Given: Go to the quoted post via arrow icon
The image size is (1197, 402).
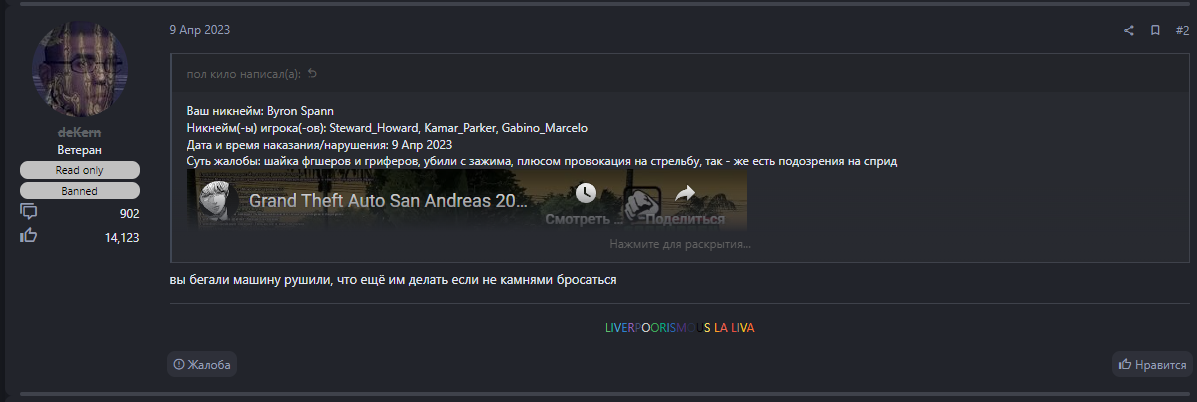Looking at the screenshot, I should (311, 74).
